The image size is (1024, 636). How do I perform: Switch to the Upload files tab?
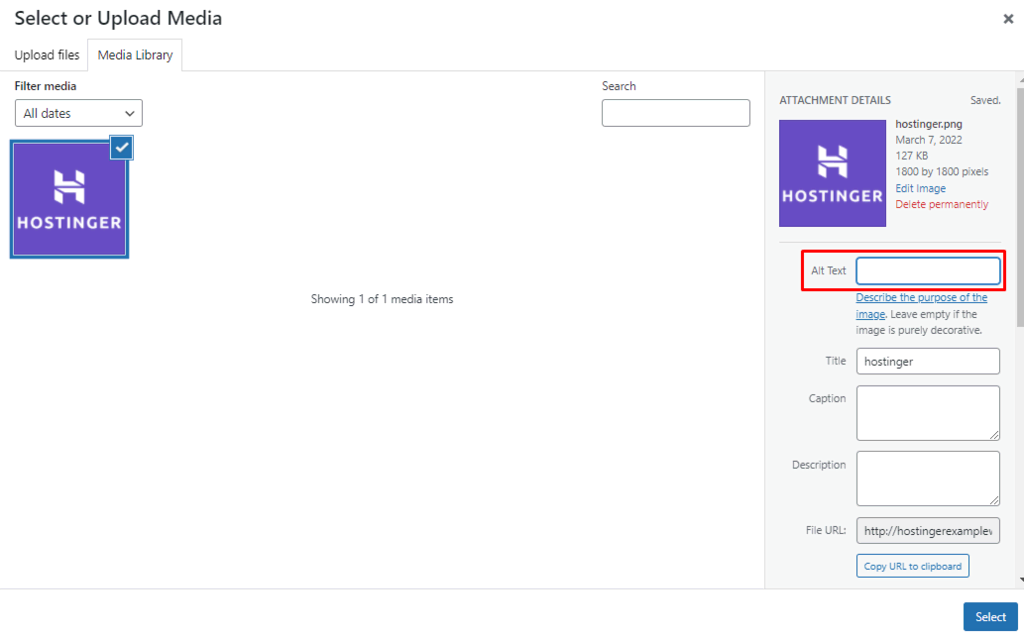[x=47, y=55]
